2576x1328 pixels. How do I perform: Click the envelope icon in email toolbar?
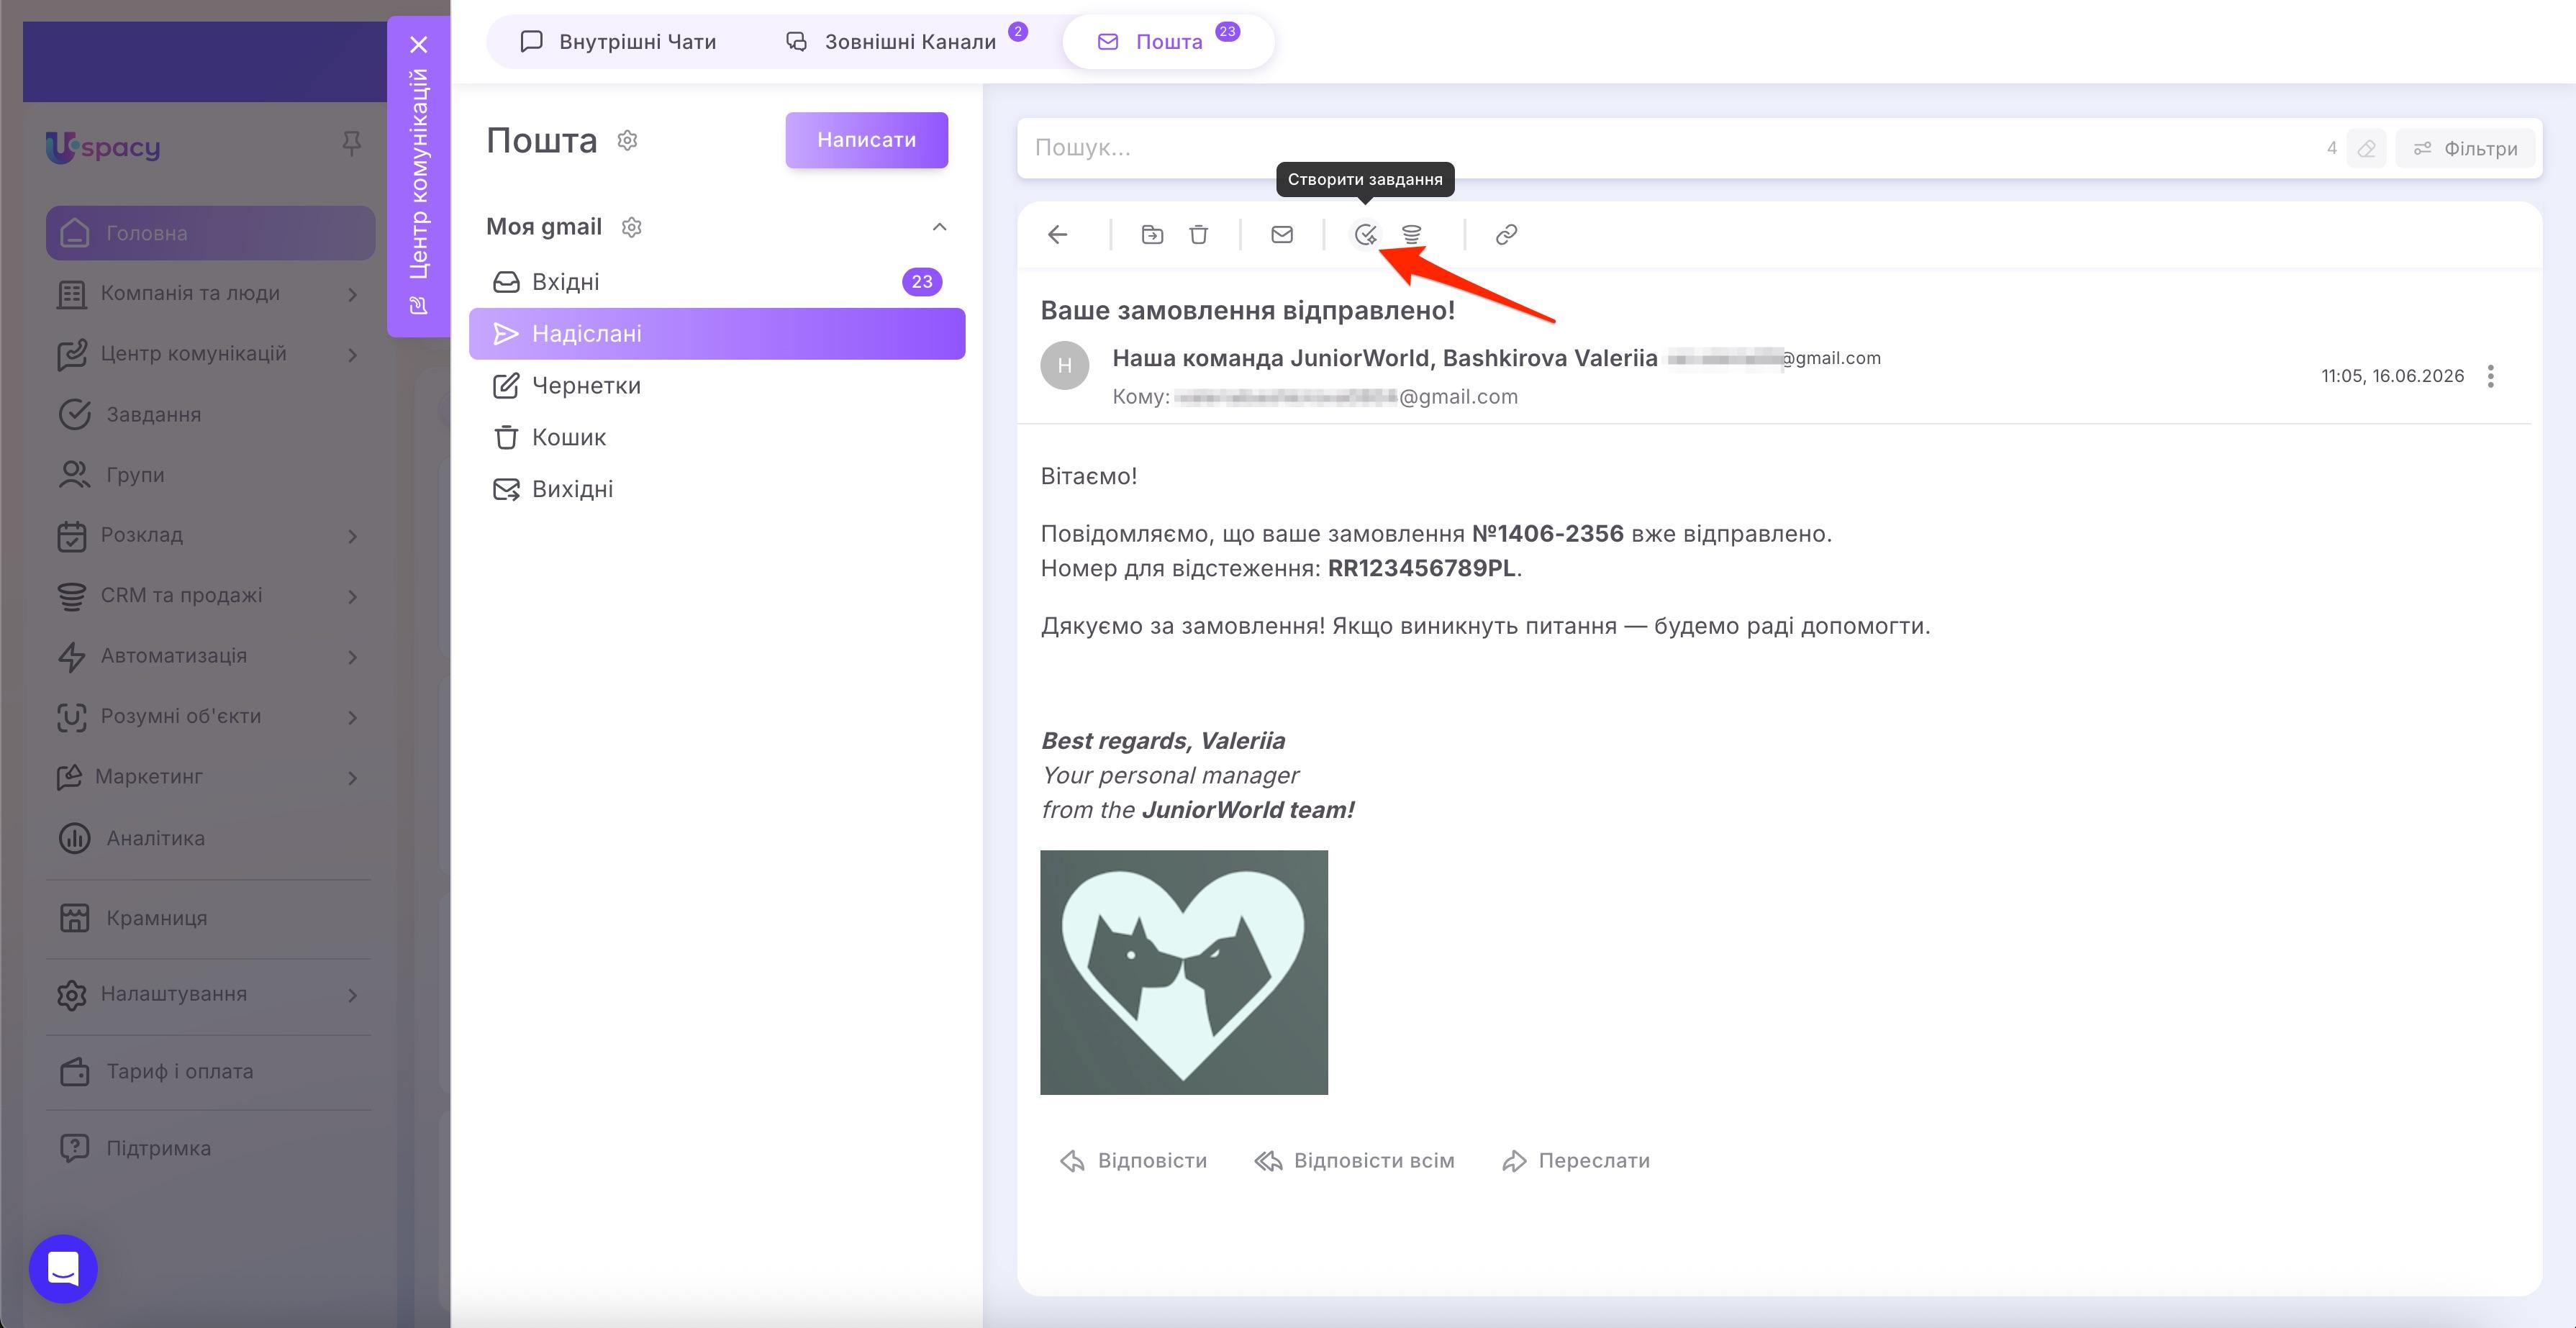point(1282,234)
